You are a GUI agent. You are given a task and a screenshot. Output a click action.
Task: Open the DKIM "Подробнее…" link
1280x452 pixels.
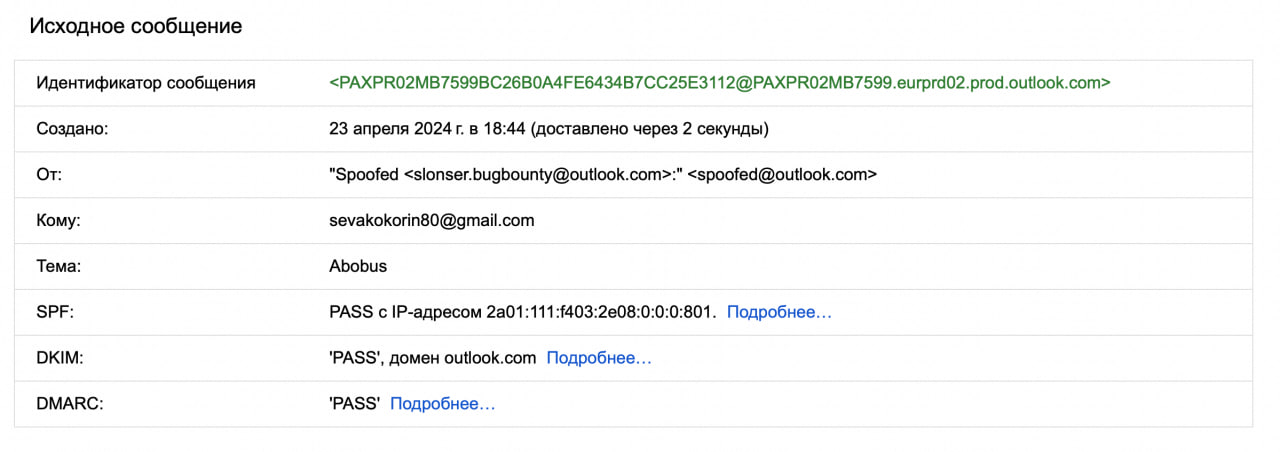coord(599,358)
